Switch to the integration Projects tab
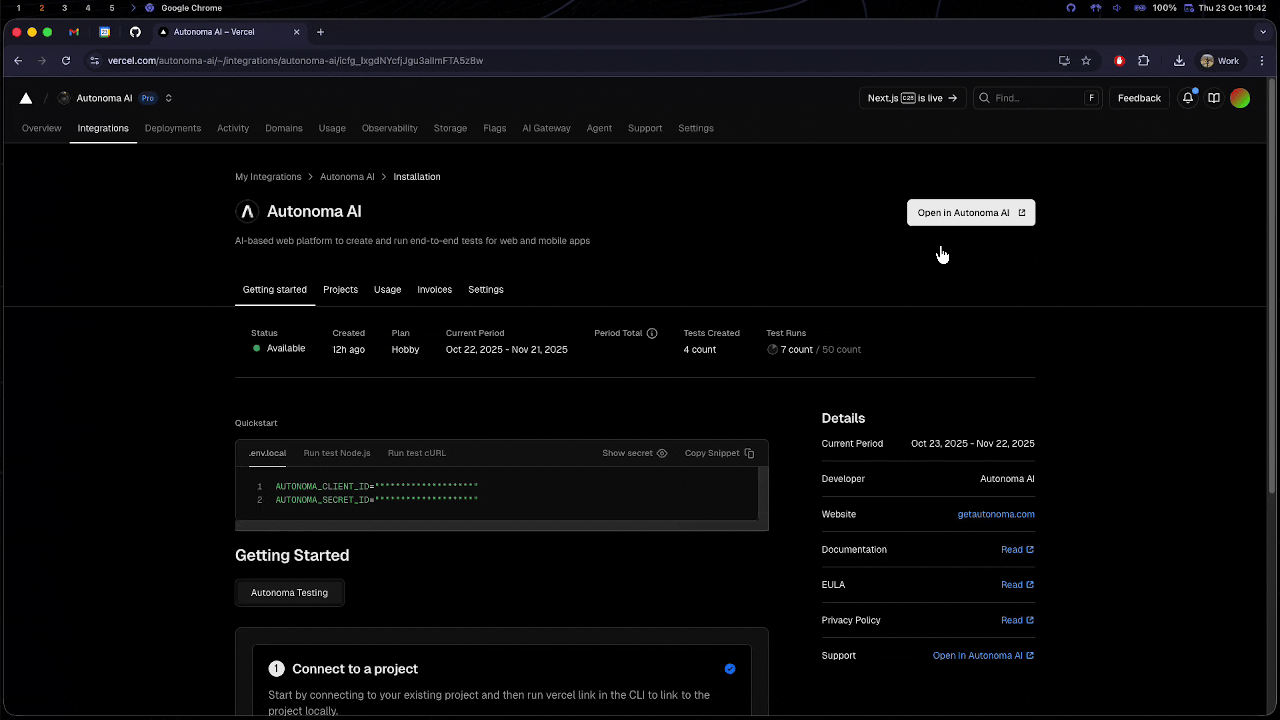1280x720 pixels. click(x=340, y=289)
